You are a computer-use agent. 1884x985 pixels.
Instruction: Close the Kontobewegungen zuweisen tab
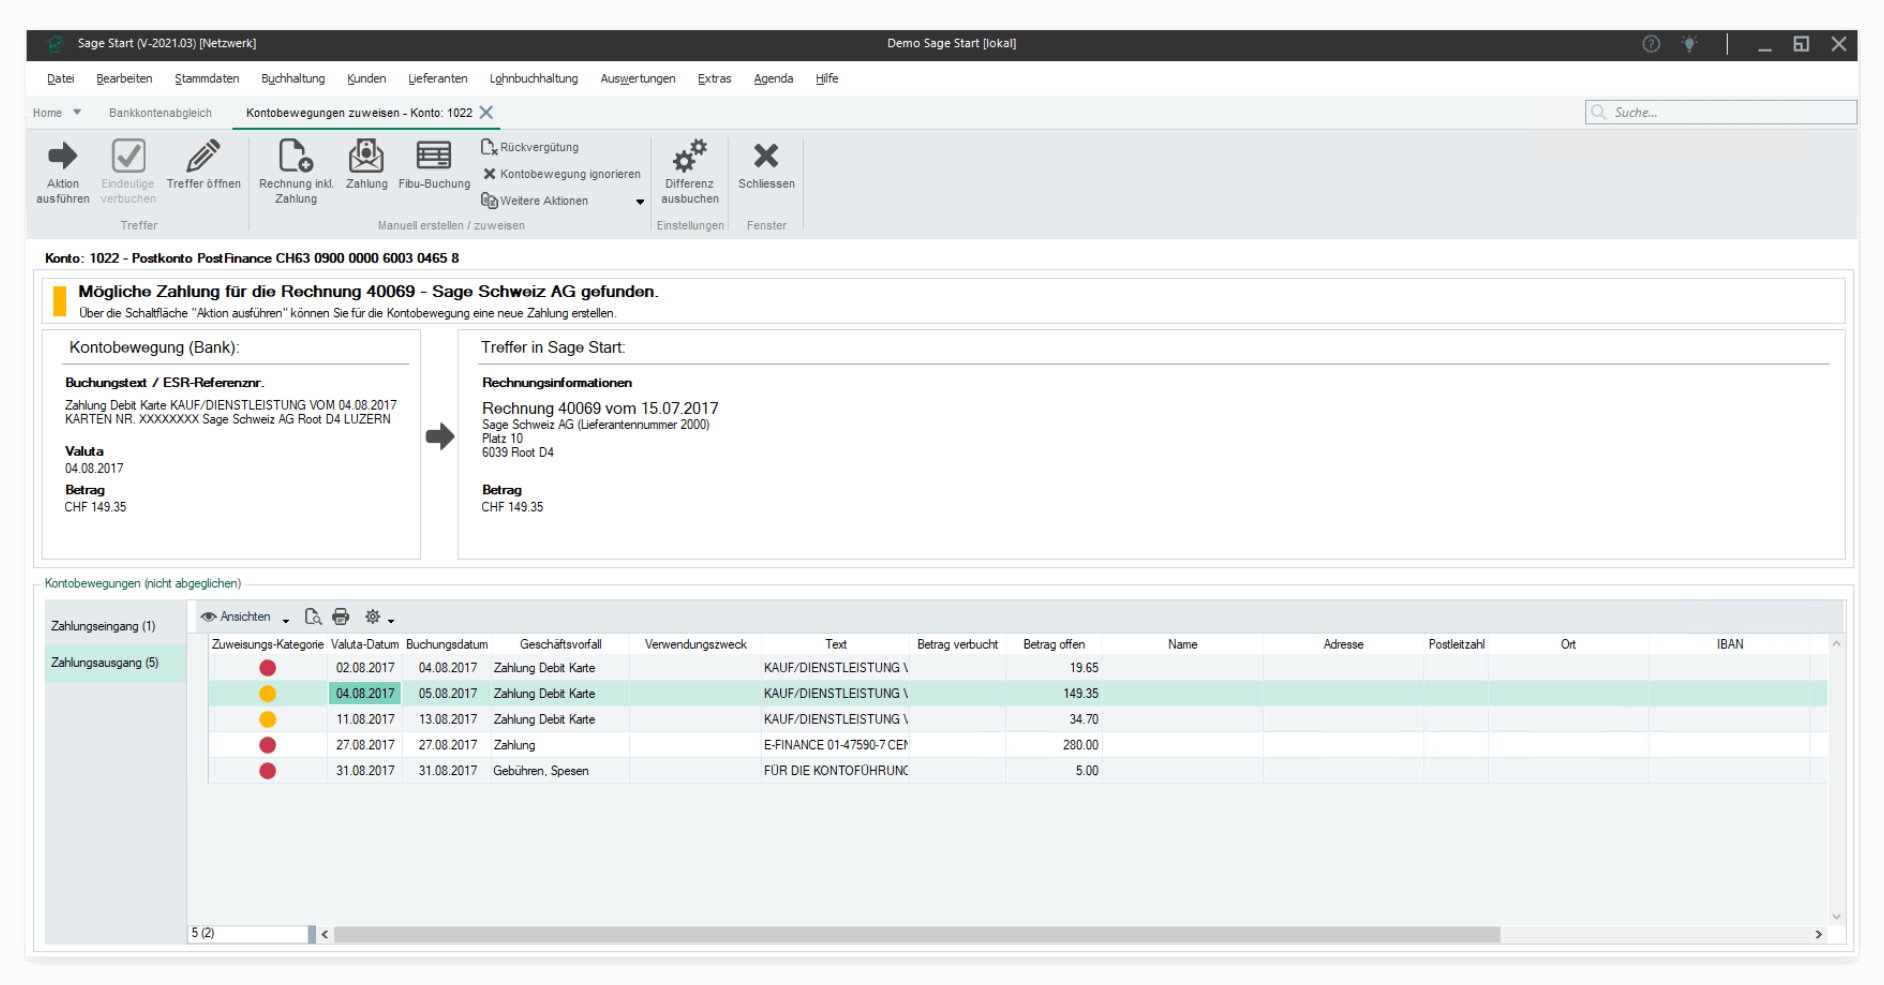[486, 112]
